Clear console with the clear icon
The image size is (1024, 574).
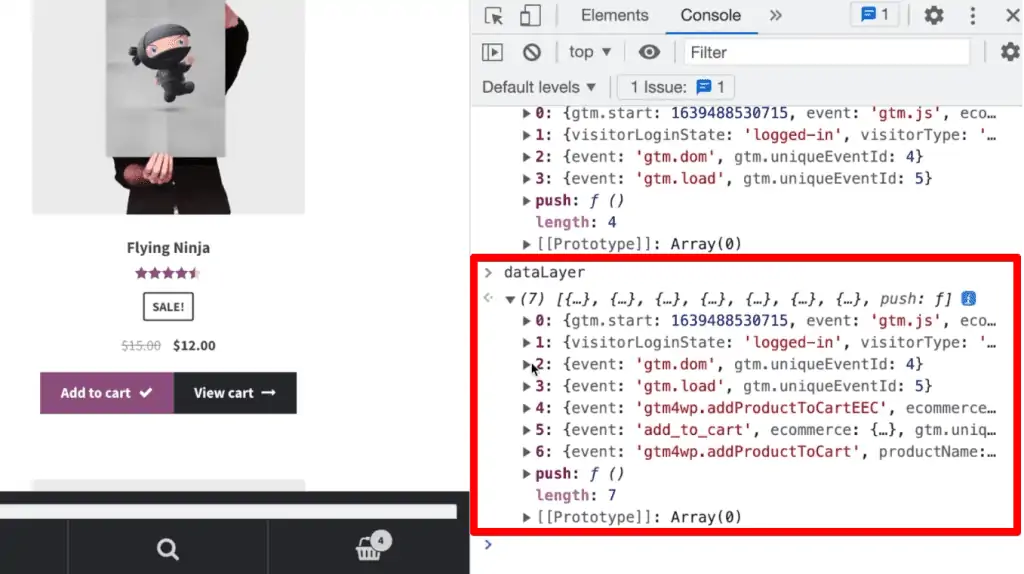point(532,52)
